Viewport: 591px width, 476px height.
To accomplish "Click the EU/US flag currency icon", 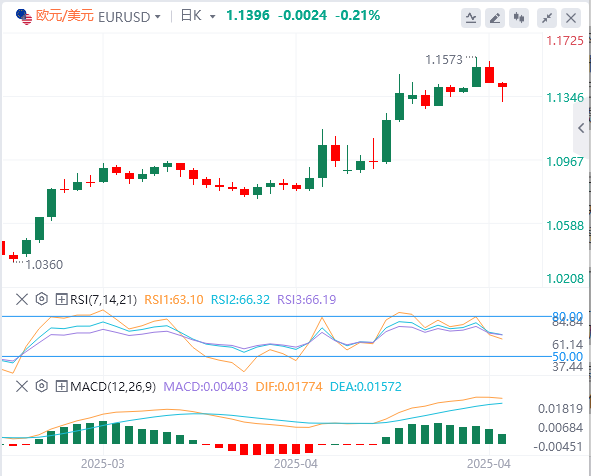I will pyautogui.click(x=24, y=17).
